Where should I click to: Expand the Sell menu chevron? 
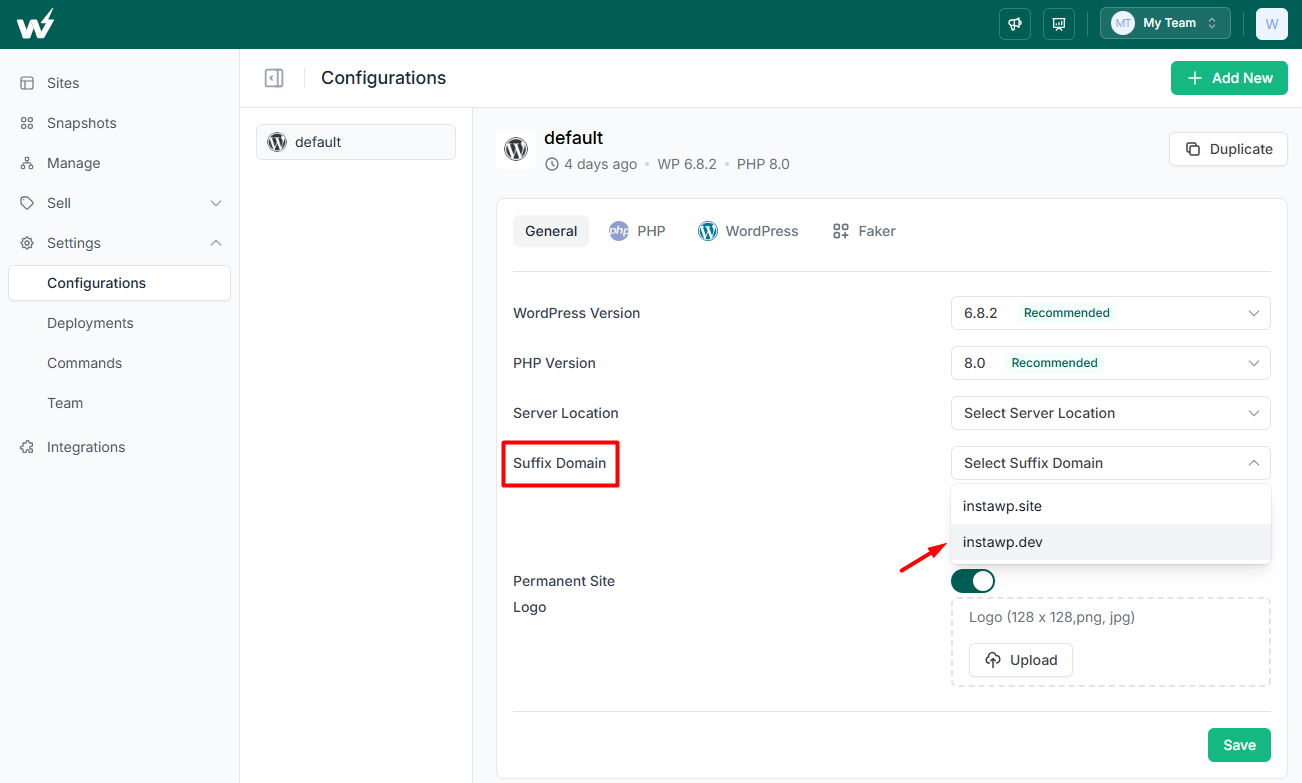[x=216, y=203]
